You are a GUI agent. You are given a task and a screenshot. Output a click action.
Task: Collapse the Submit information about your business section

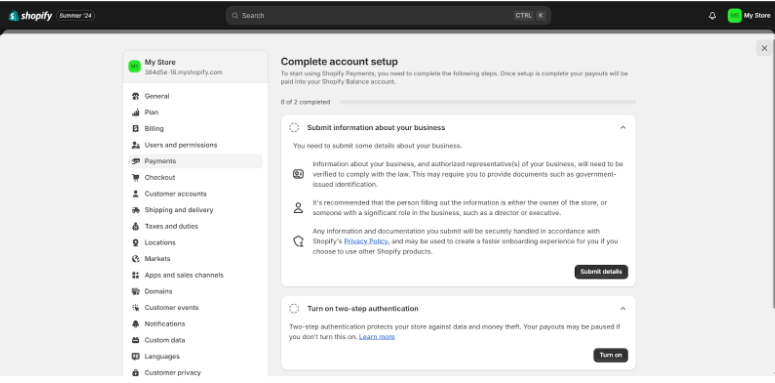[x=623, y=128]
